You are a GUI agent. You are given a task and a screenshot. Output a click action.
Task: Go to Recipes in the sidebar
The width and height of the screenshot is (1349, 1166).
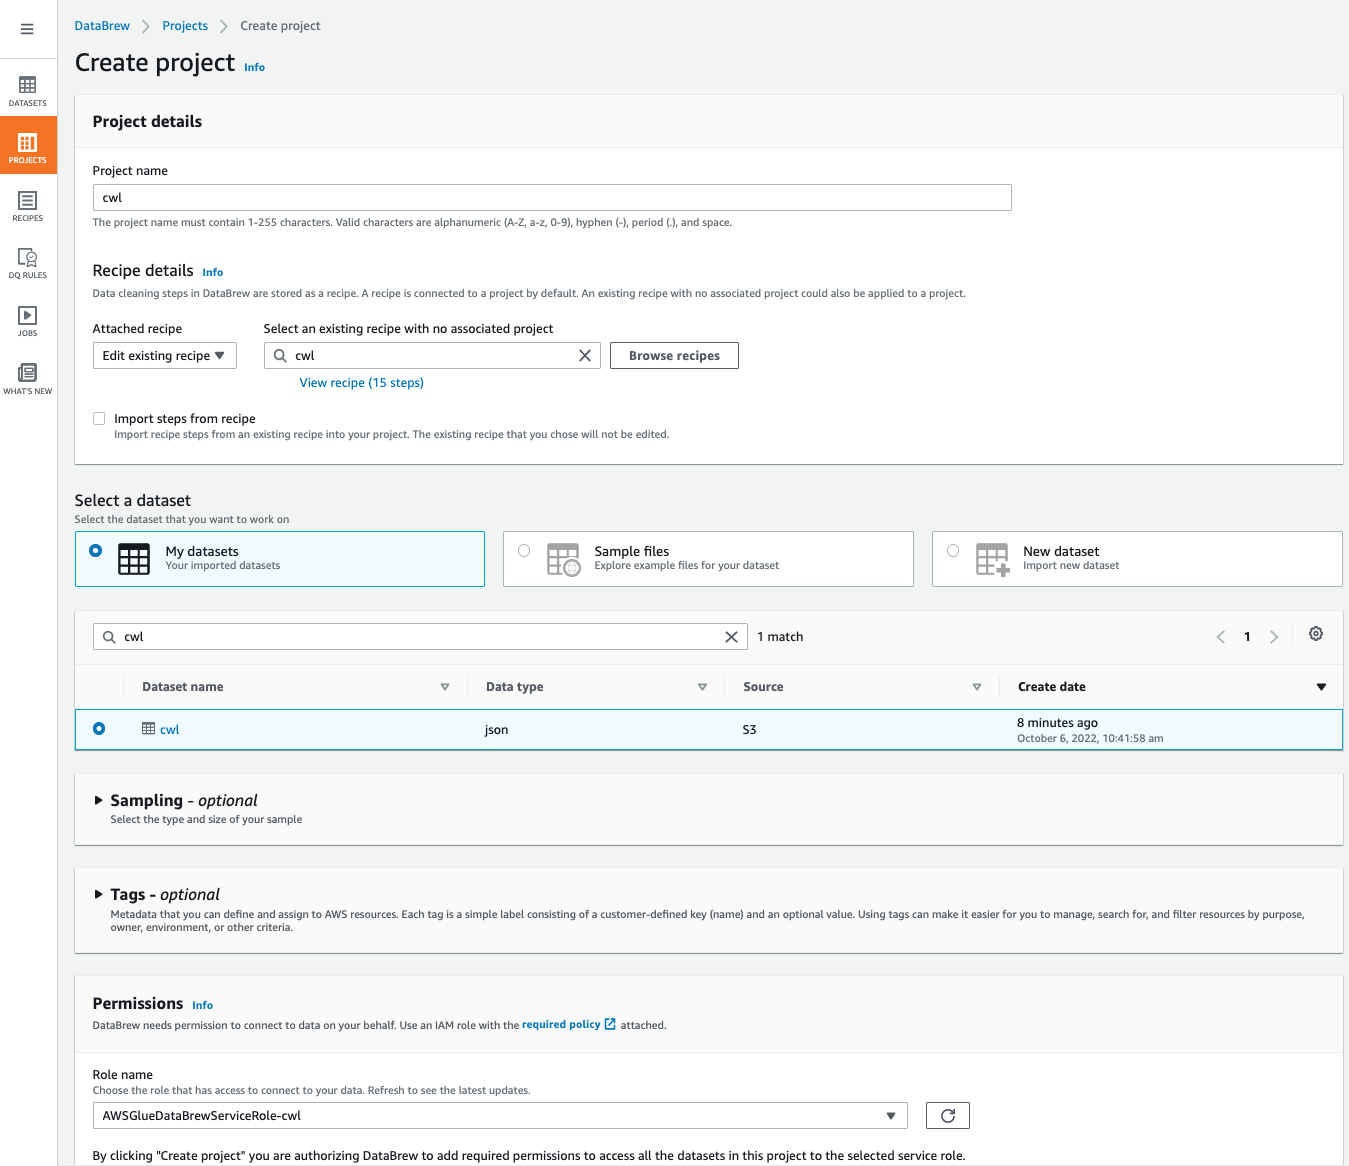click(x=28, y=206)
